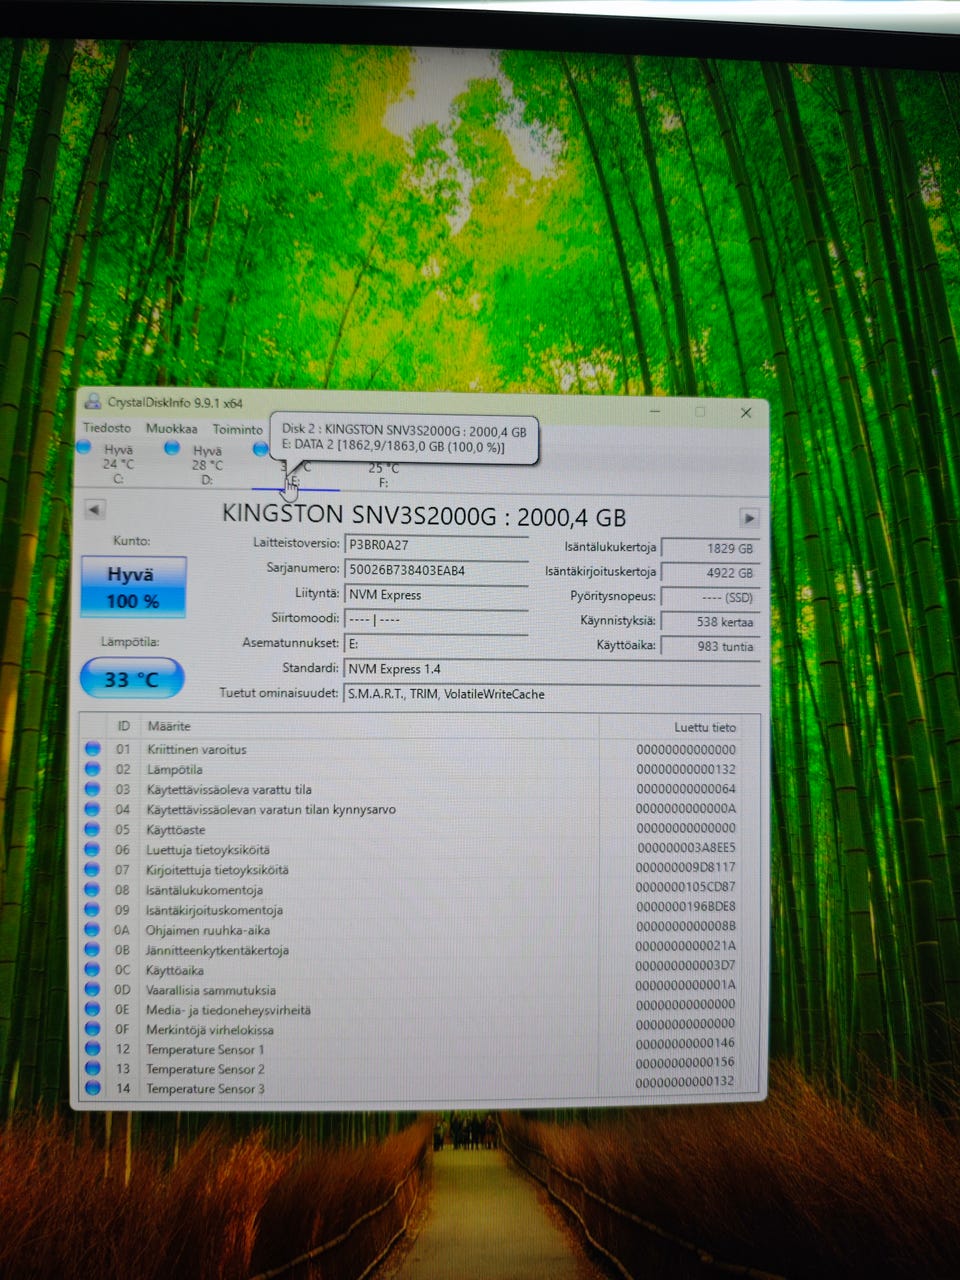
Task: Click the Hyvä status icon for drive C:
Action: pyautogui.click(x=84, y=446)
